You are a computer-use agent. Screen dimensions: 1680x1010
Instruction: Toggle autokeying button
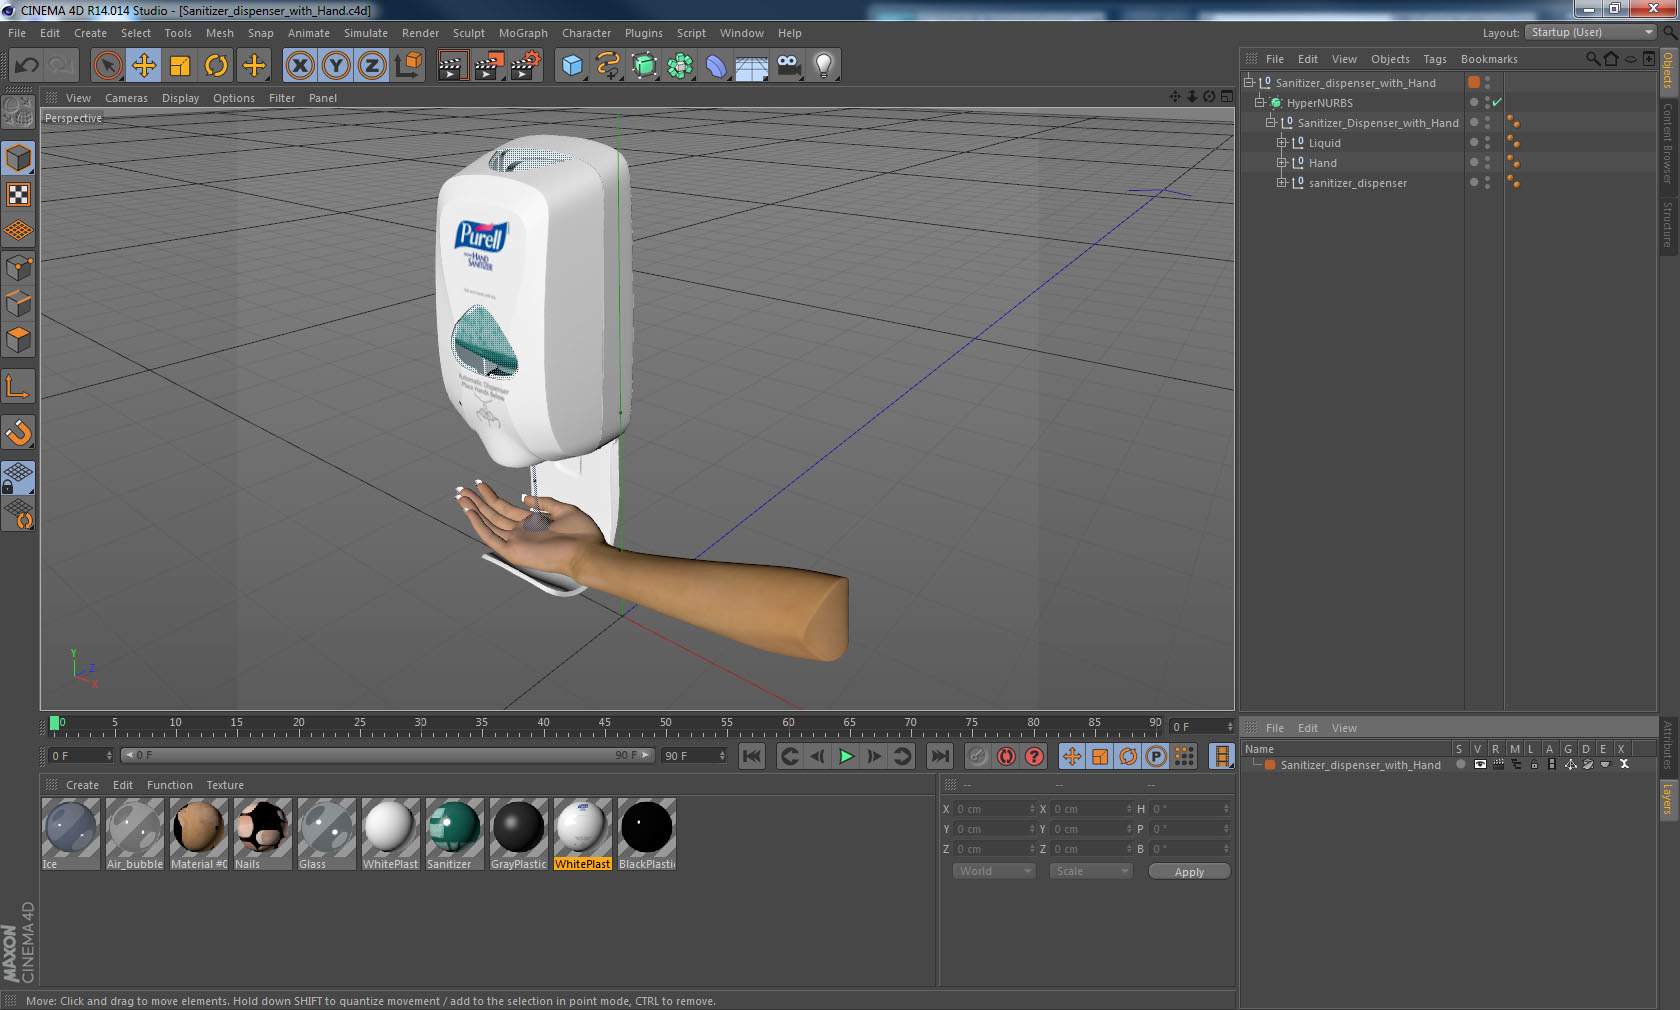pyautogui.click(x=1006, y=756)
